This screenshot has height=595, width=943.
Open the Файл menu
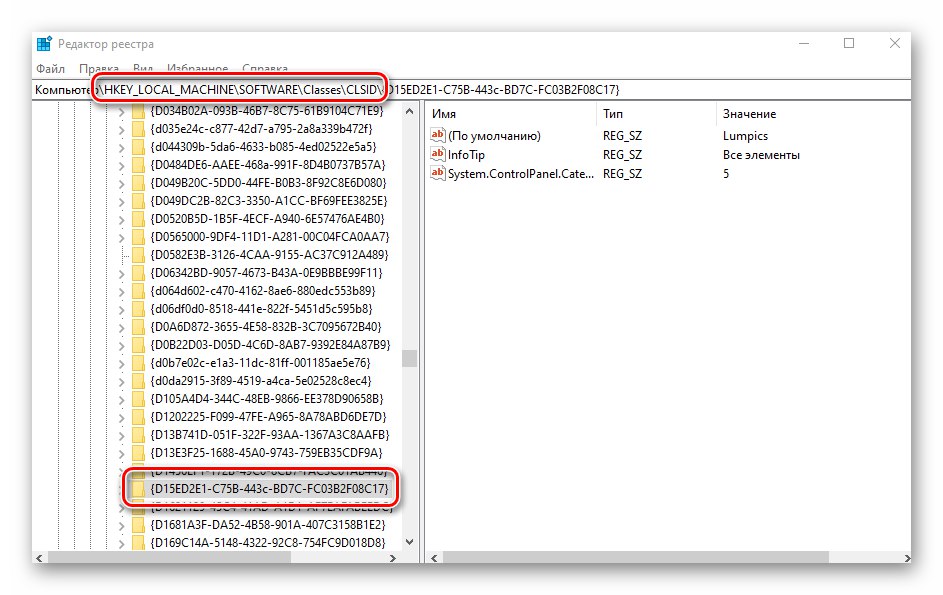51,69
